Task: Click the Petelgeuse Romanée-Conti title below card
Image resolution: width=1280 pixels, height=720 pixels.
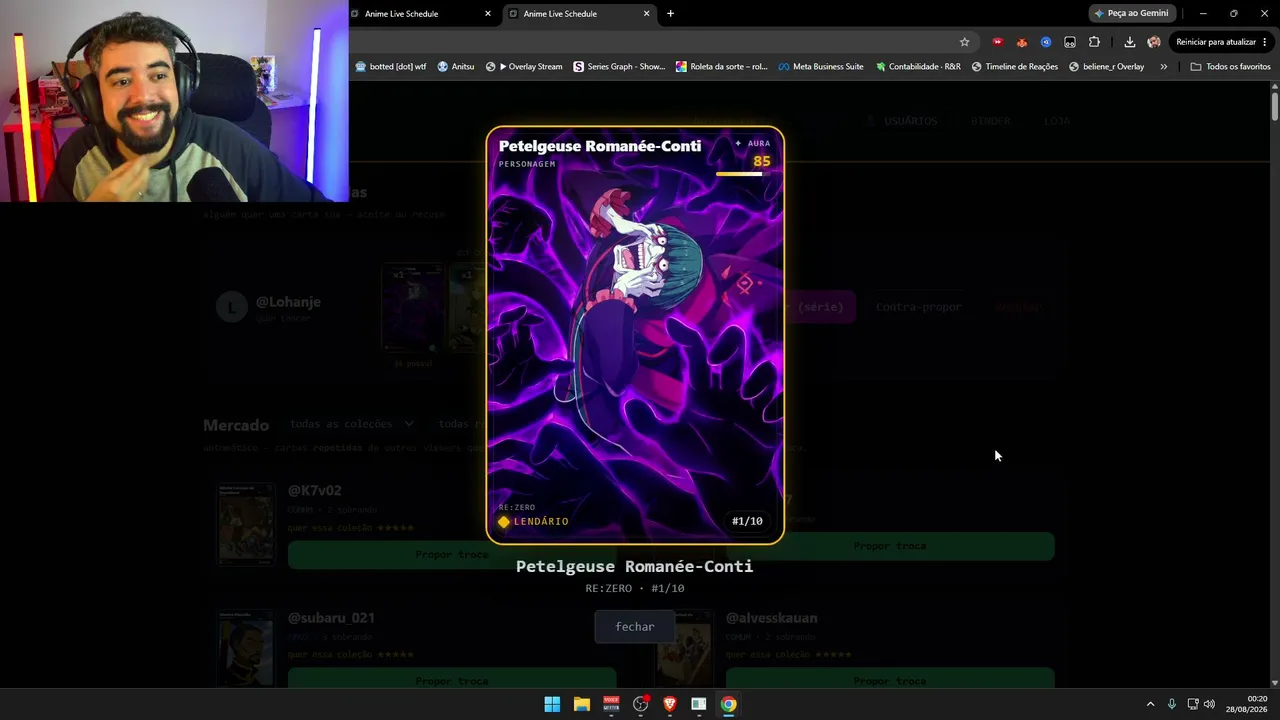Action: click(x=634, y=566)
